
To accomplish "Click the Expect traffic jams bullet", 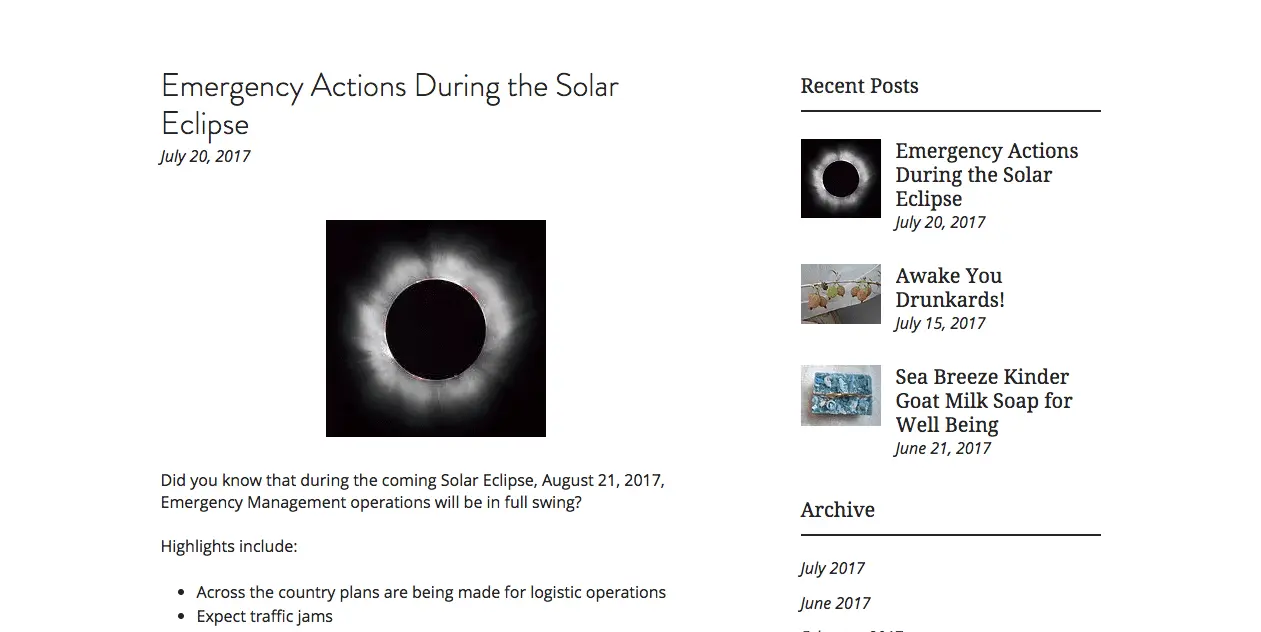I will pyautogui.click(x=264, y=616).
